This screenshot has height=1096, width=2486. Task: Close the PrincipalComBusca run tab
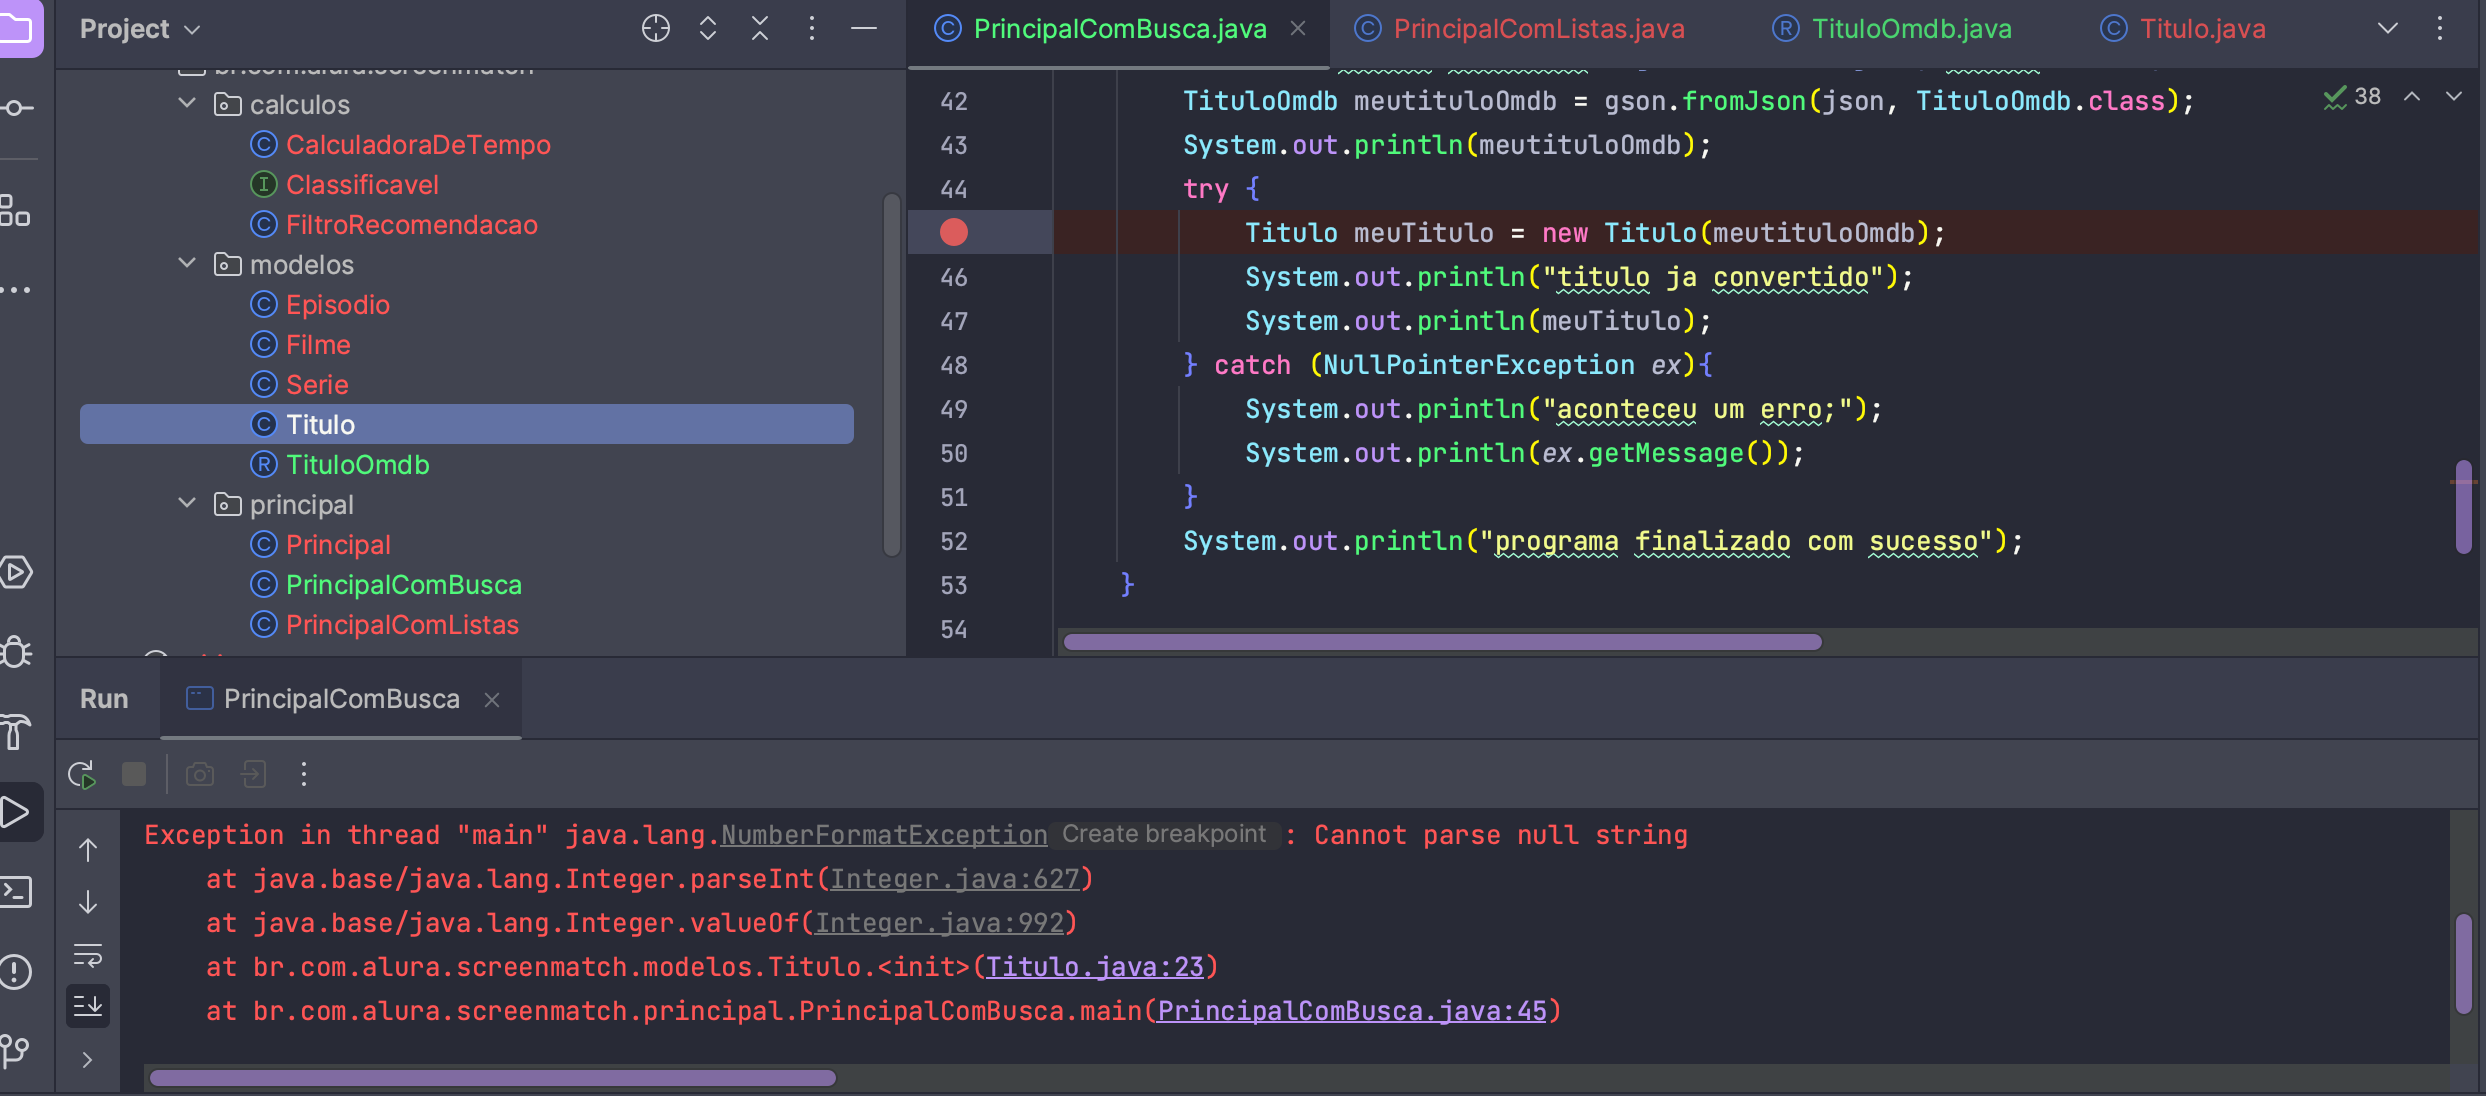pos(492,700)
